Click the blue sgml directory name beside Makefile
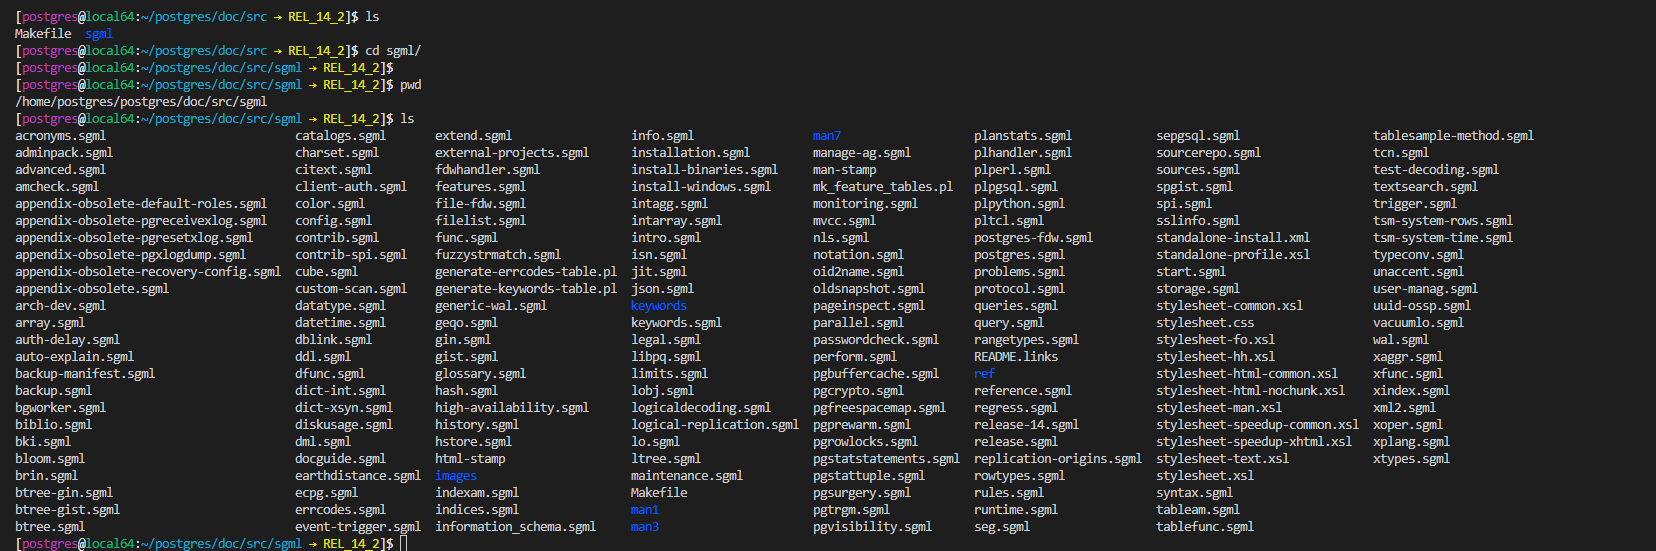This screenshot has width=1656, height=551. (x=98, y=34)
